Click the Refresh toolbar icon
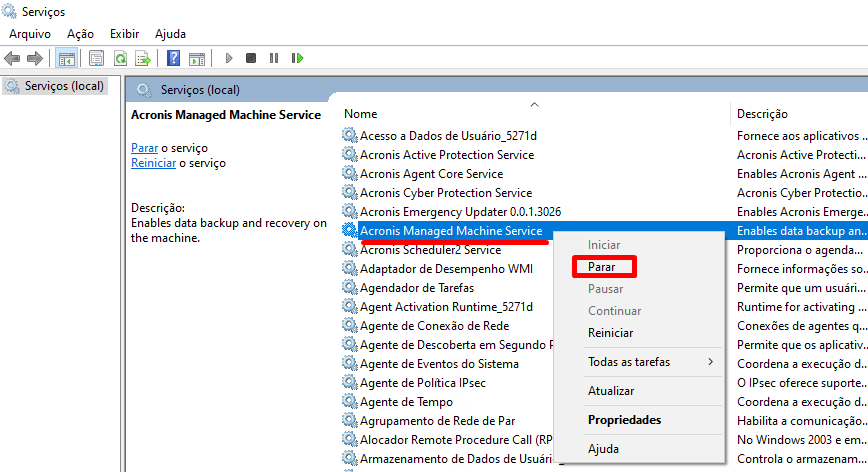 click(120, 58)
